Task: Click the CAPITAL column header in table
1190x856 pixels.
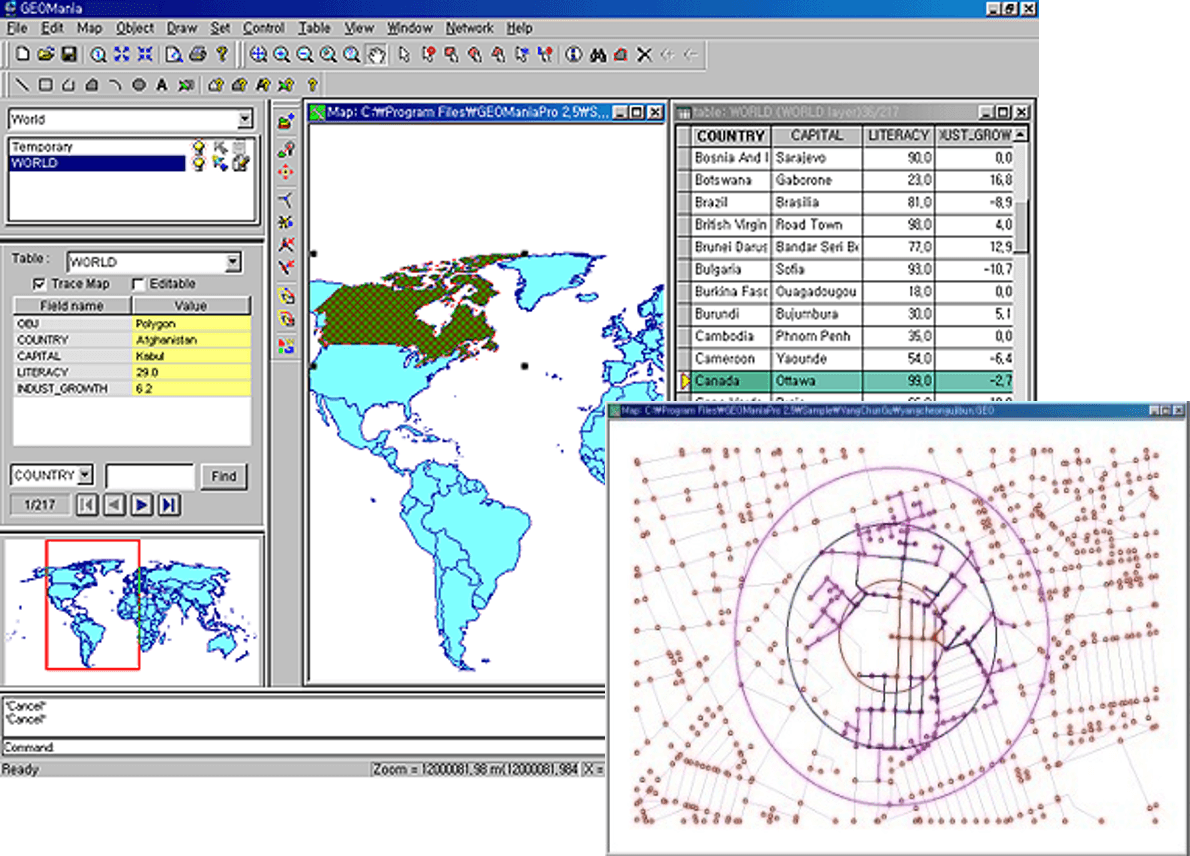Action: point(817,136)
